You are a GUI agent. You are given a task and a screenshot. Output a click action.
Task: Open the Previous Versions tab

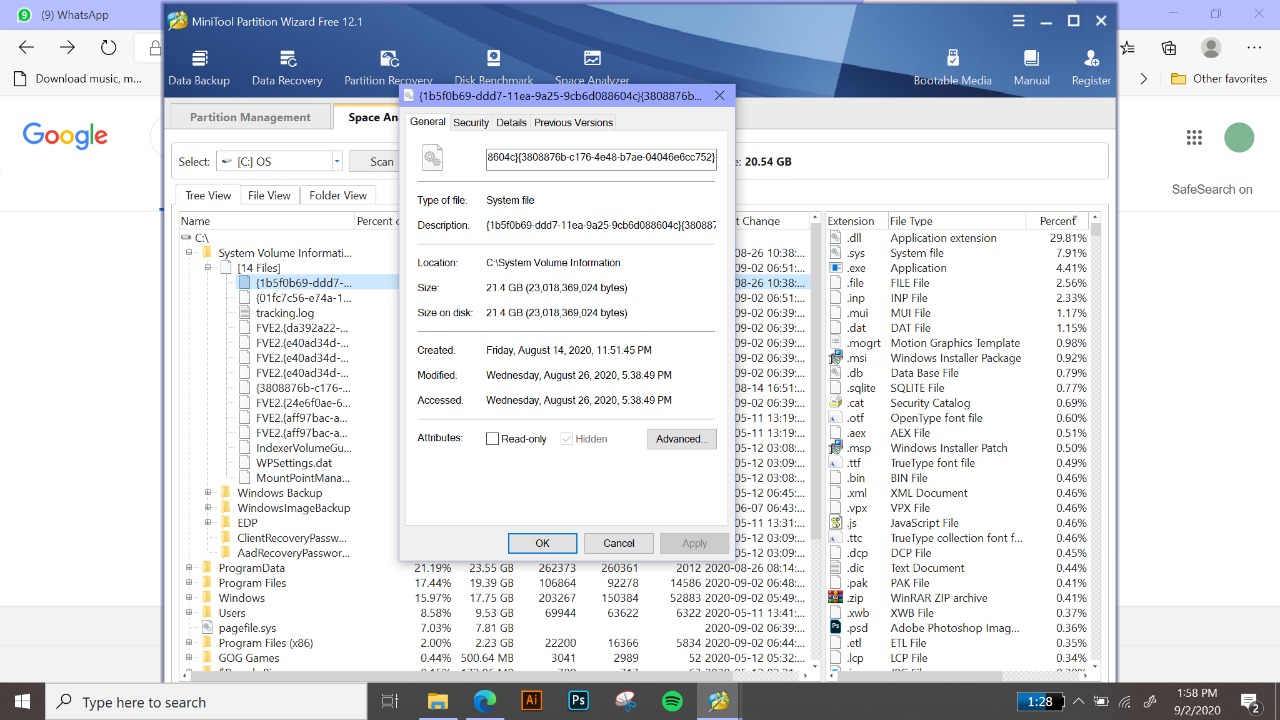tap(573, 122)
